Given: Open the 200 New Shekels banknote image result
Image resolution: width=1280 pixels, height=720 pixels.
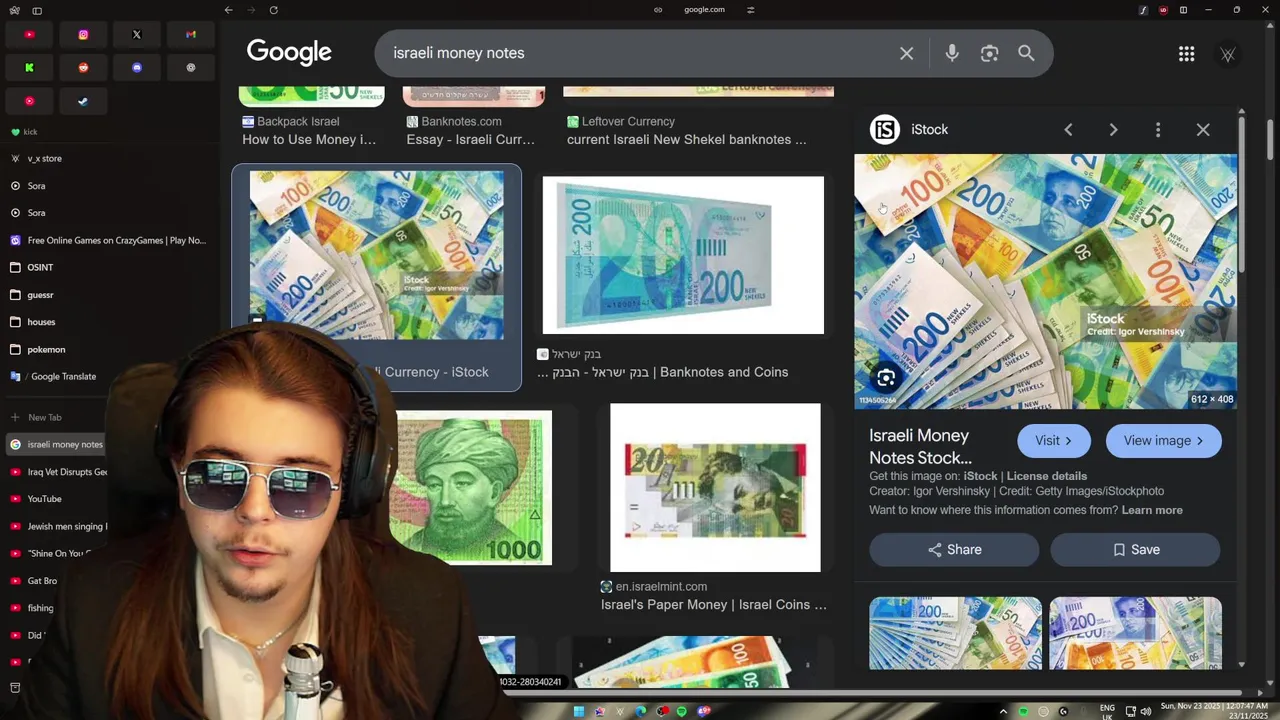Looking at the screenshot, I should click(683, 255).
